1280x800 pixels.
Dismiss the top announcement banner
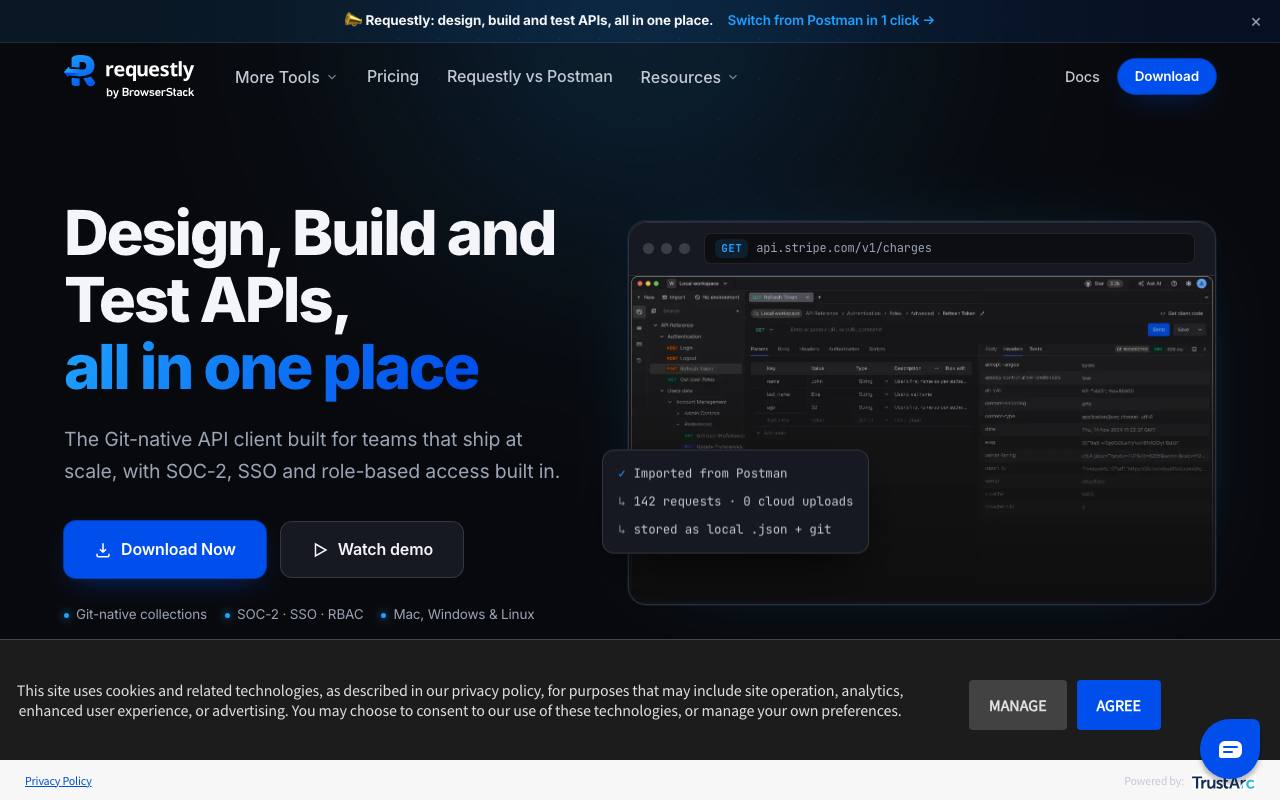tap(1256, 21)
